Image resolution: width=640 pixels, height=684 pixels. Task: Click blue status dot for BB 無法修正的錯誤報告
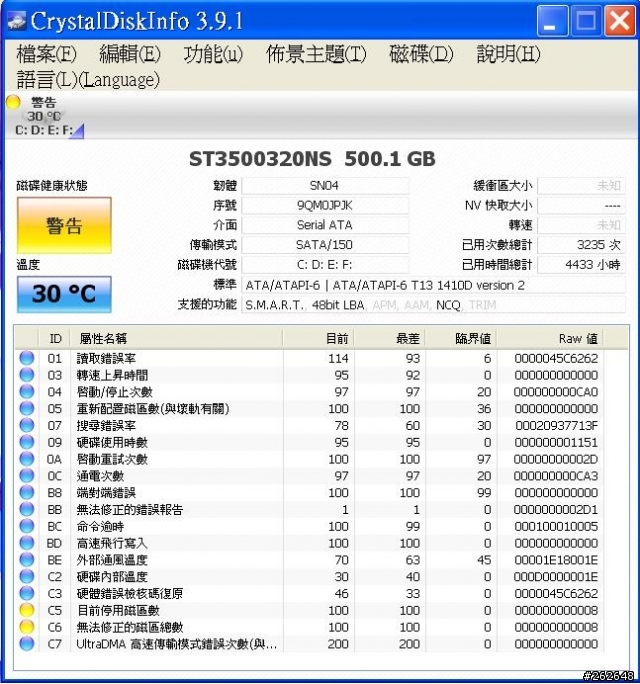tap(27, 509)
